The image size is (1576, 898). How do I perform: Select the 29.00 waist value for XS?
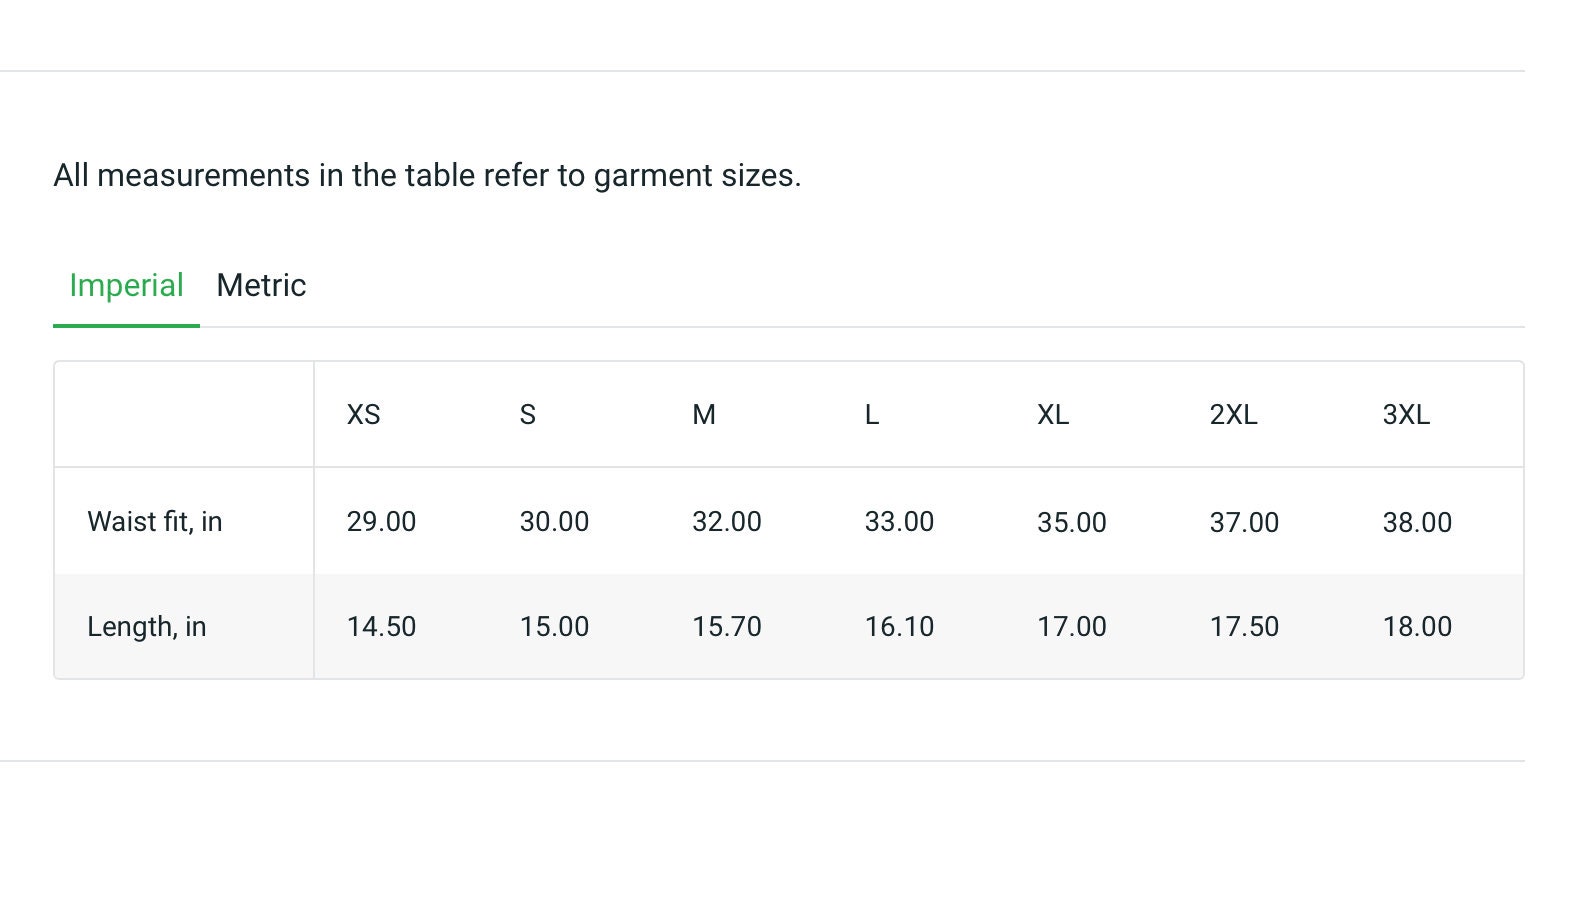[x=381, y=522]
